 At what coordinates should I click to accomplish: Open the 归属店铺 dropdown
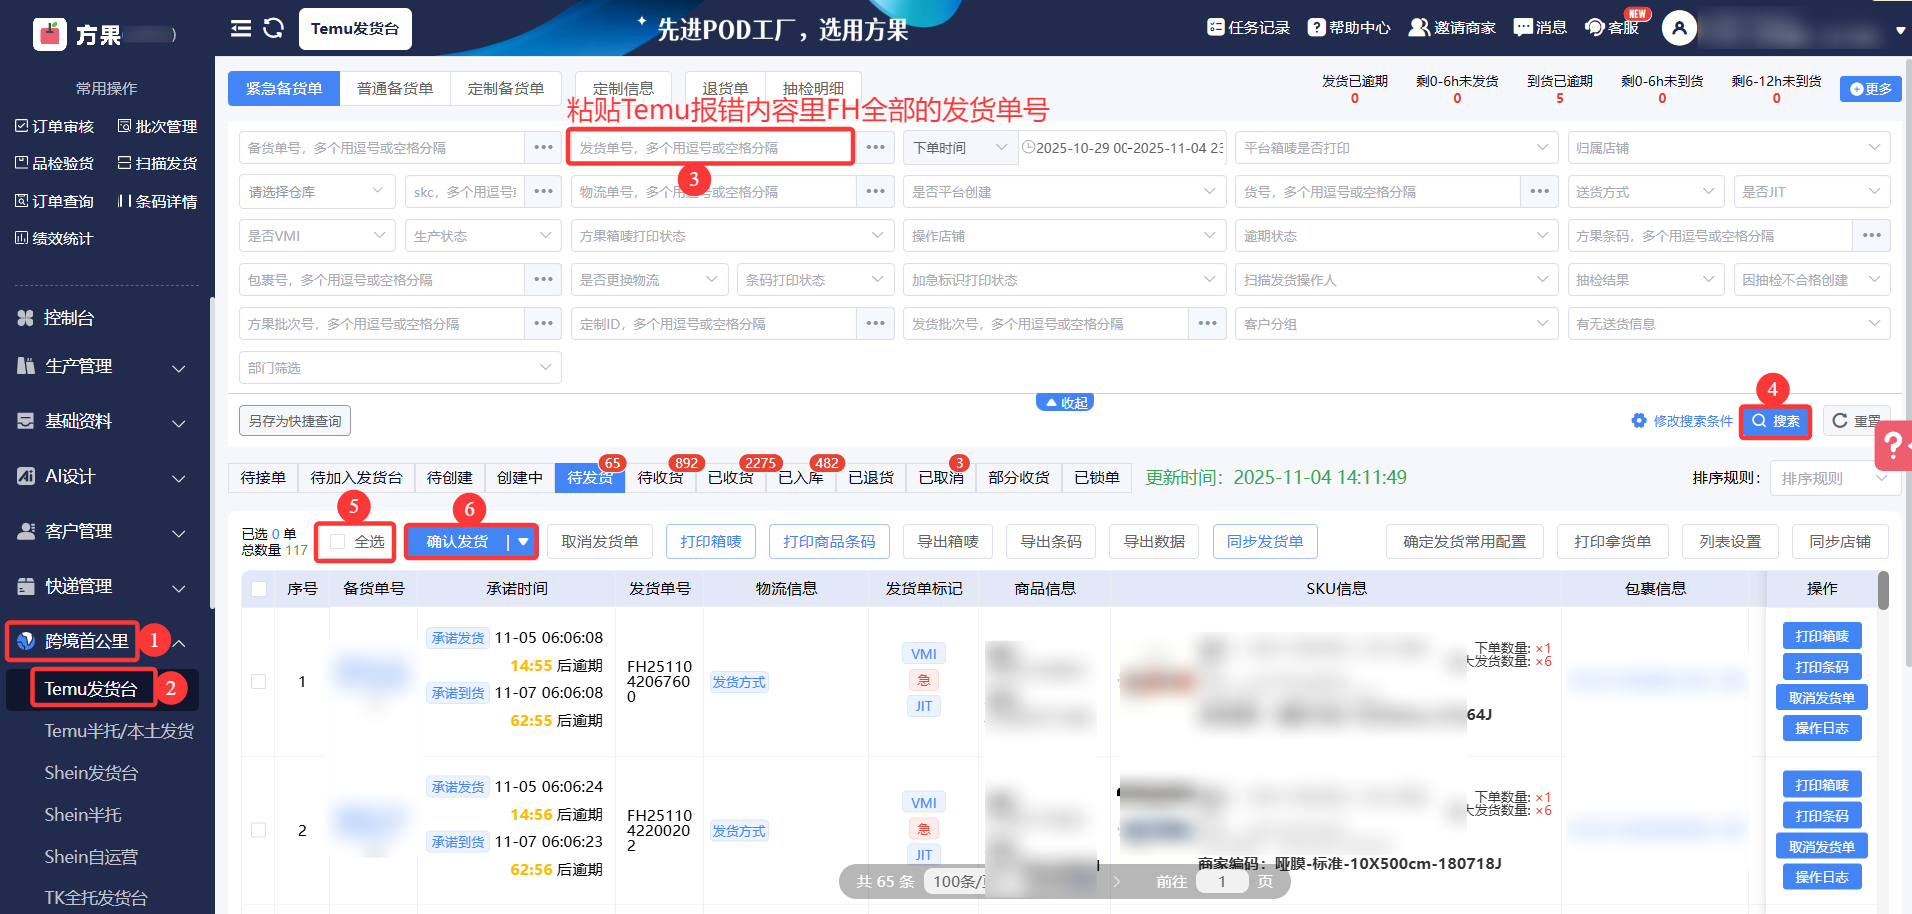click(1729, 148)
